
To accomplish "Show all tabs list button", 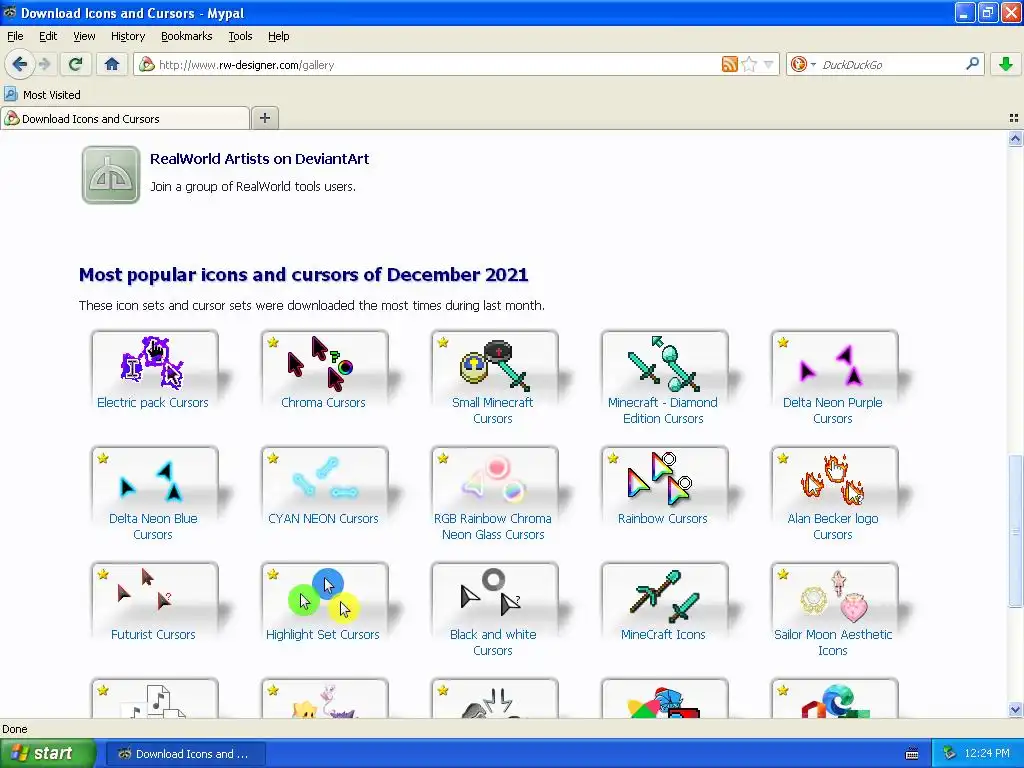I will click(x=1014, y=118).
